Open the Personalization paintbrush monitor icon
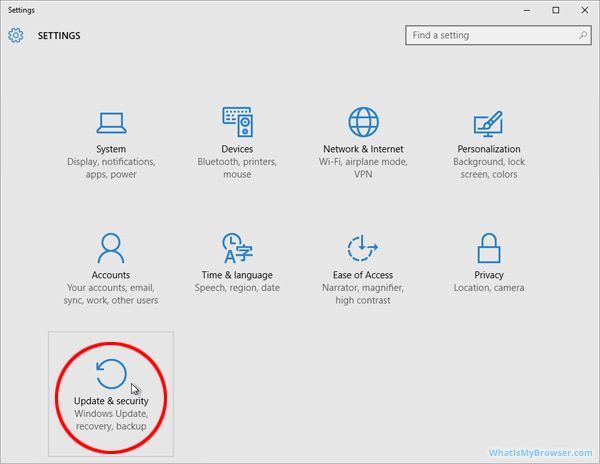 (488, 124)
